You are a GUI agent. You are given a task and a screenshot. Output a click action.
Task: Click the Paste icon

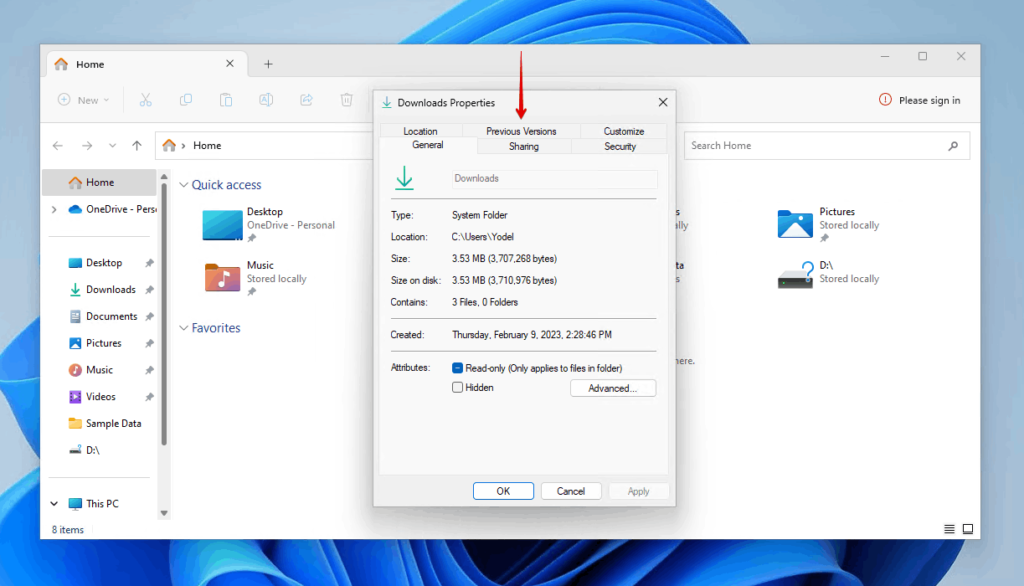pyautogui.click(x=226, y=100)
